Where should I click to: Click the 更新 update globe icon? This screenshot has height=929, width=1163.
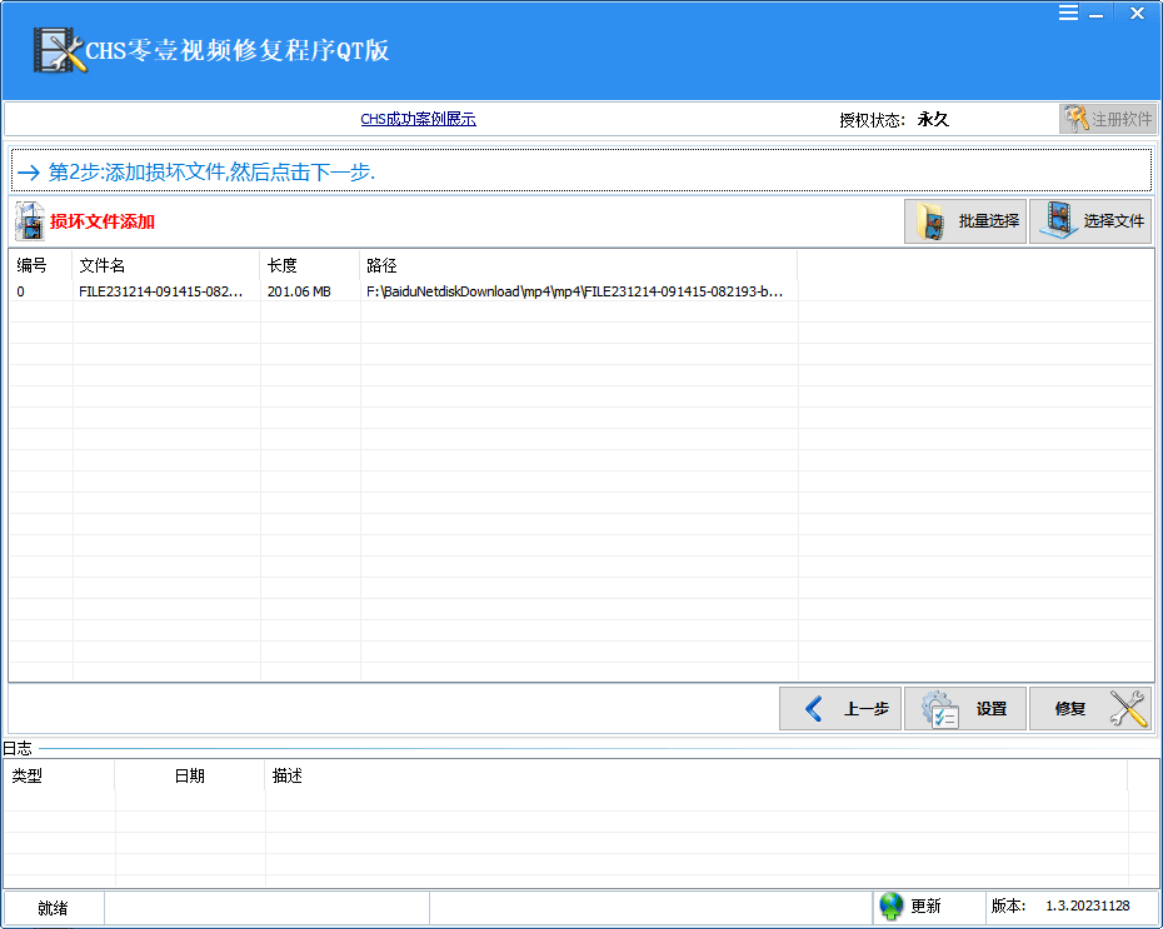pos(891,906)
